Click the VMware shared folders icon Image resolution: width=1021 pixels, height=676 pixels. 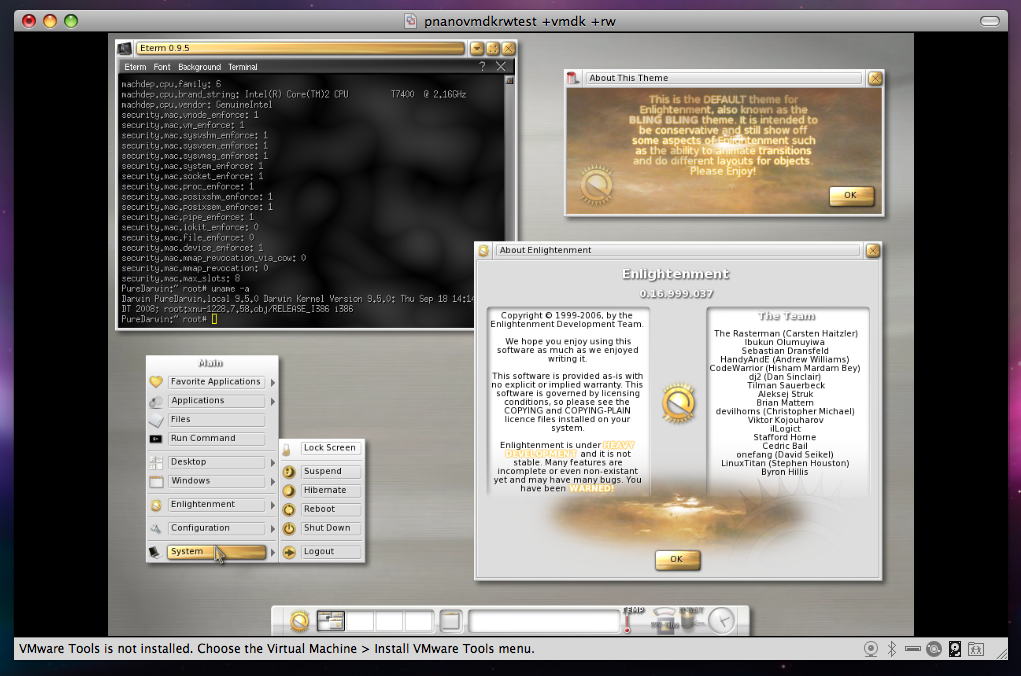[975, 649]
